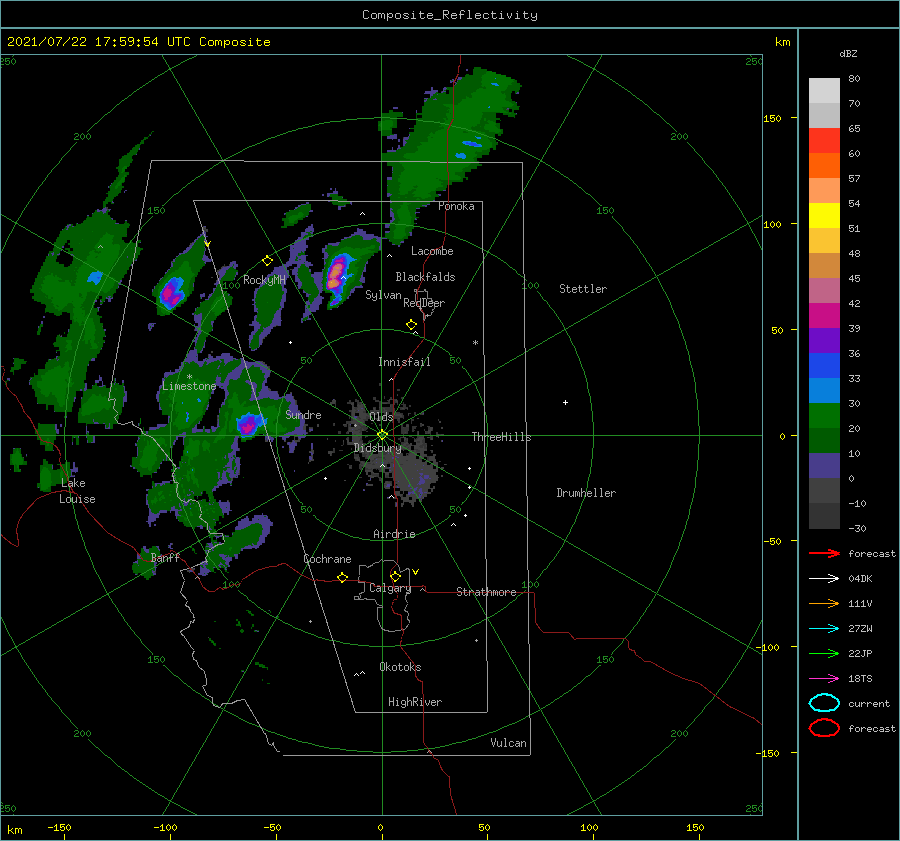Click the cyan current ellipse legend icon

[824, 703]
